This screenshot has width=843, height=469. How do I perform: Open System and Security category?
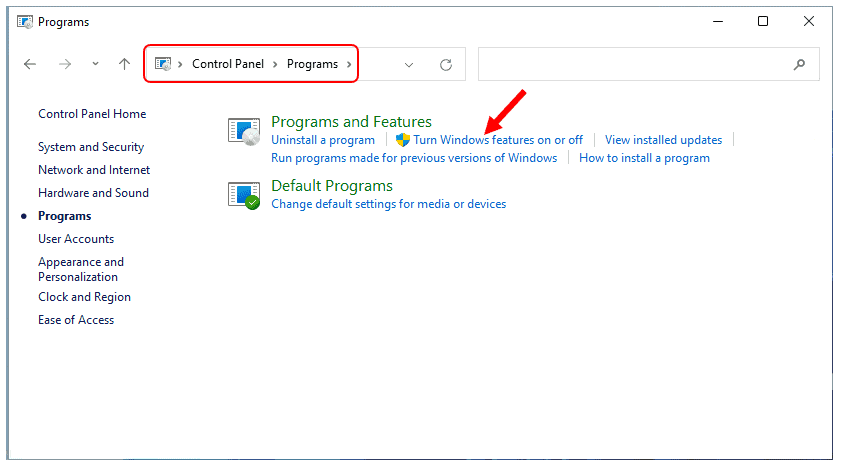pos(91,147)
